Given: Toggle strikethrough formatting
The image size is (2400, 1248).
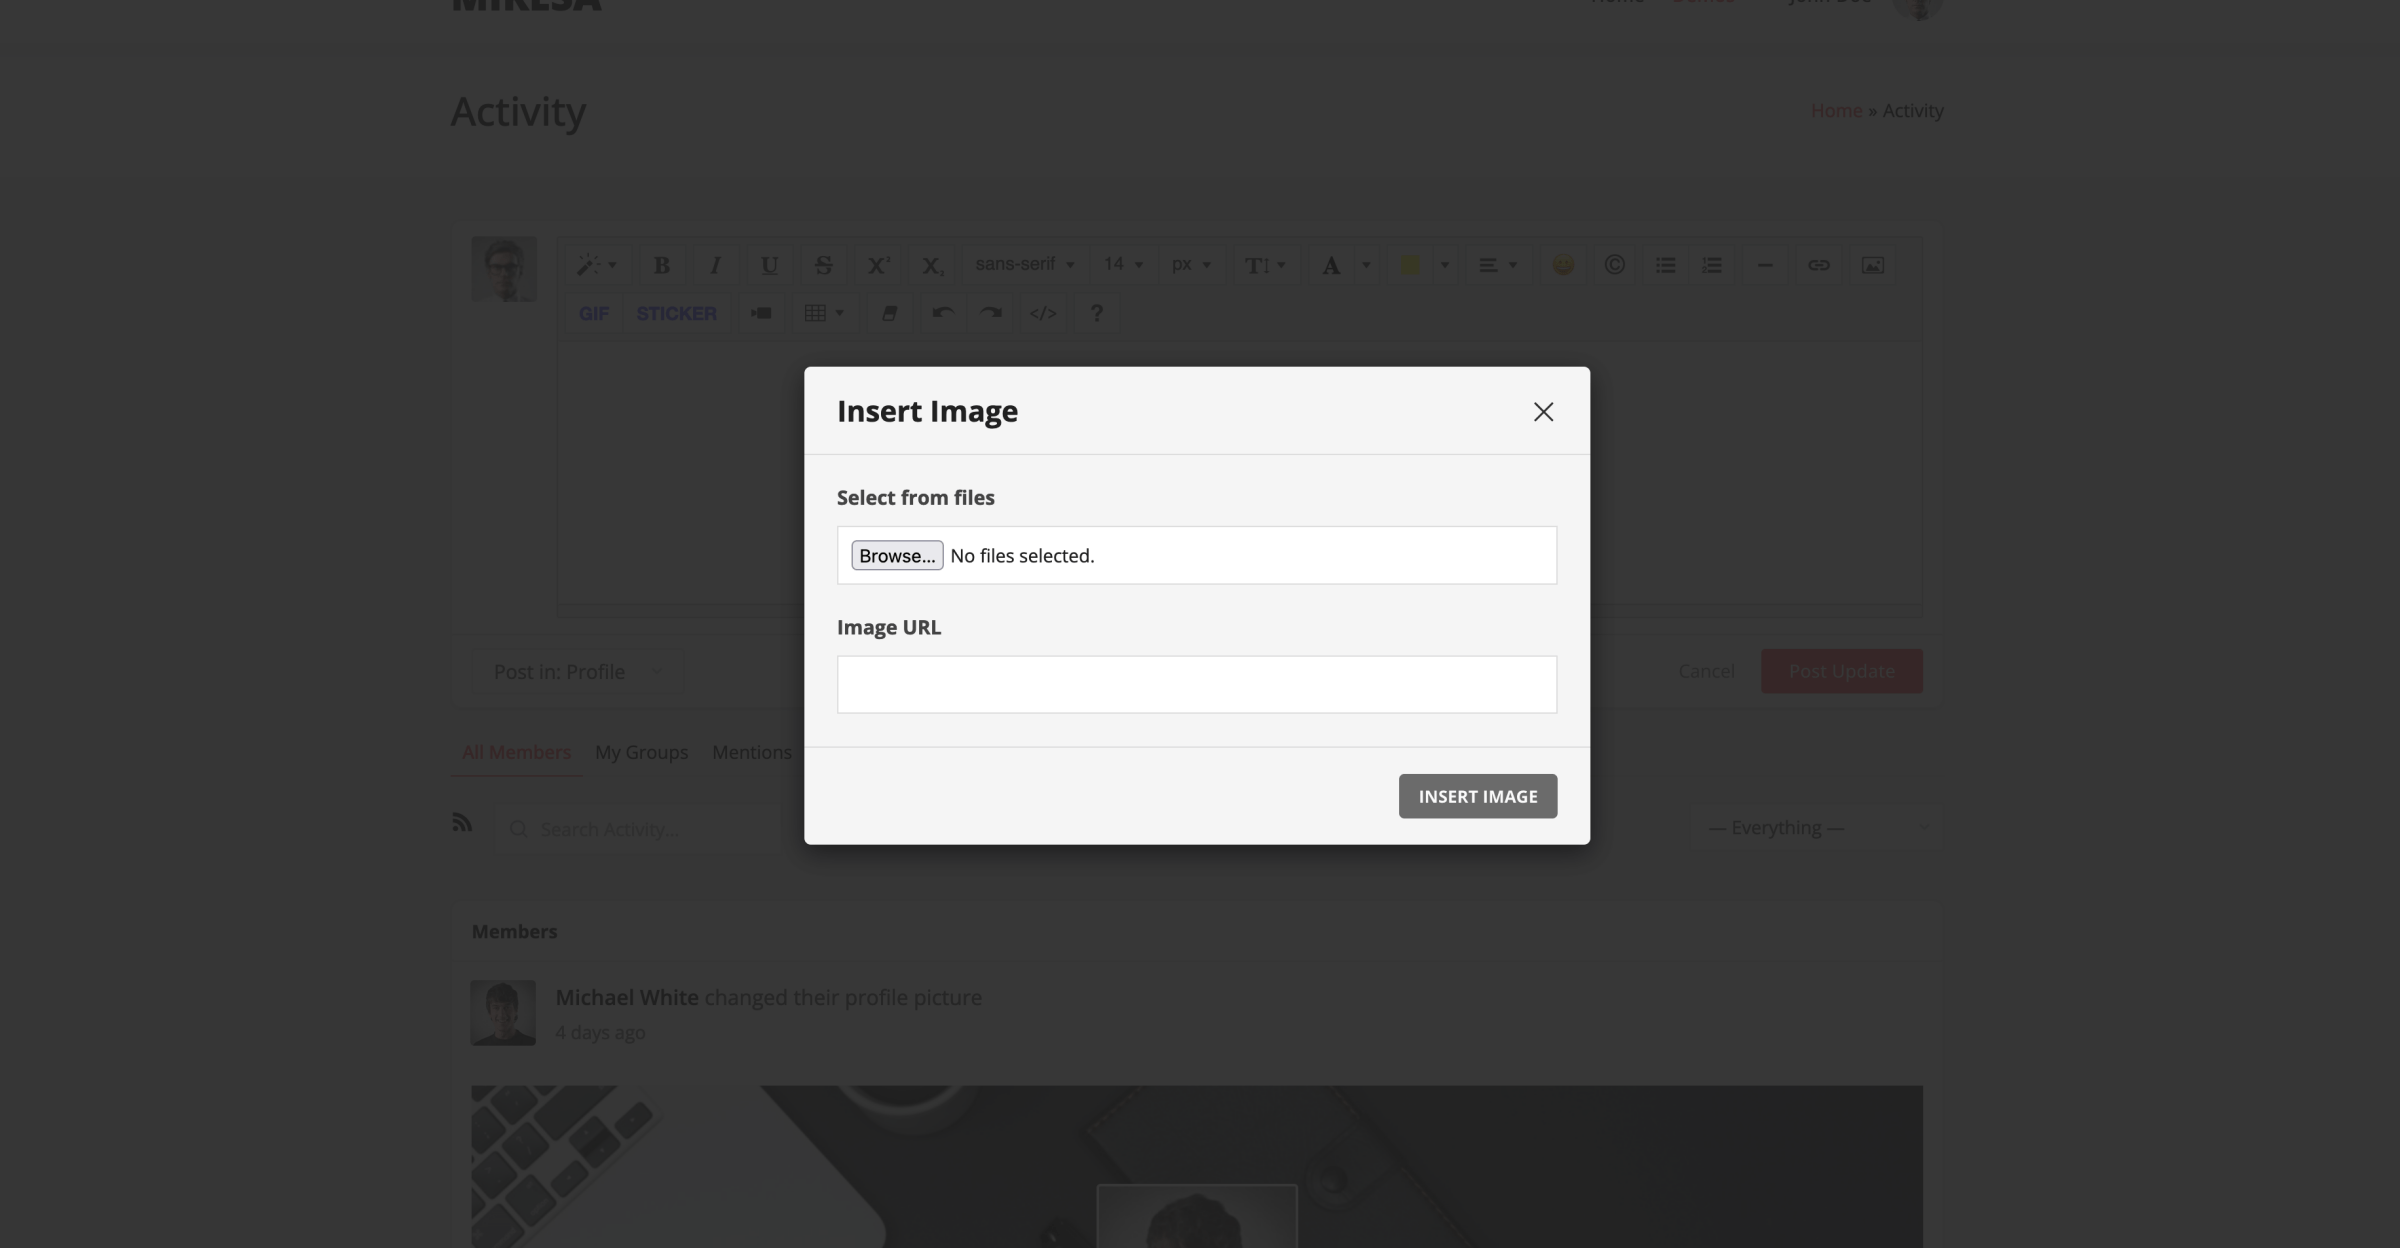Looking at the screenshot, I should [x=823, y=264].
